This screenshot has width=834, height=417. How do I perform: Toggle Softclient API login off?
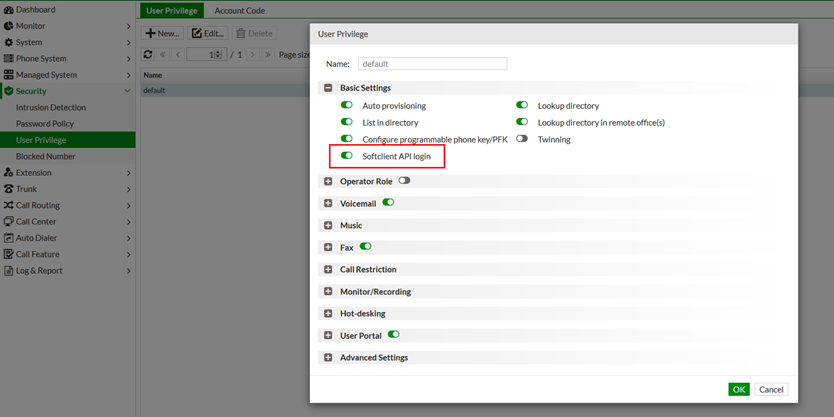(347, 156)
